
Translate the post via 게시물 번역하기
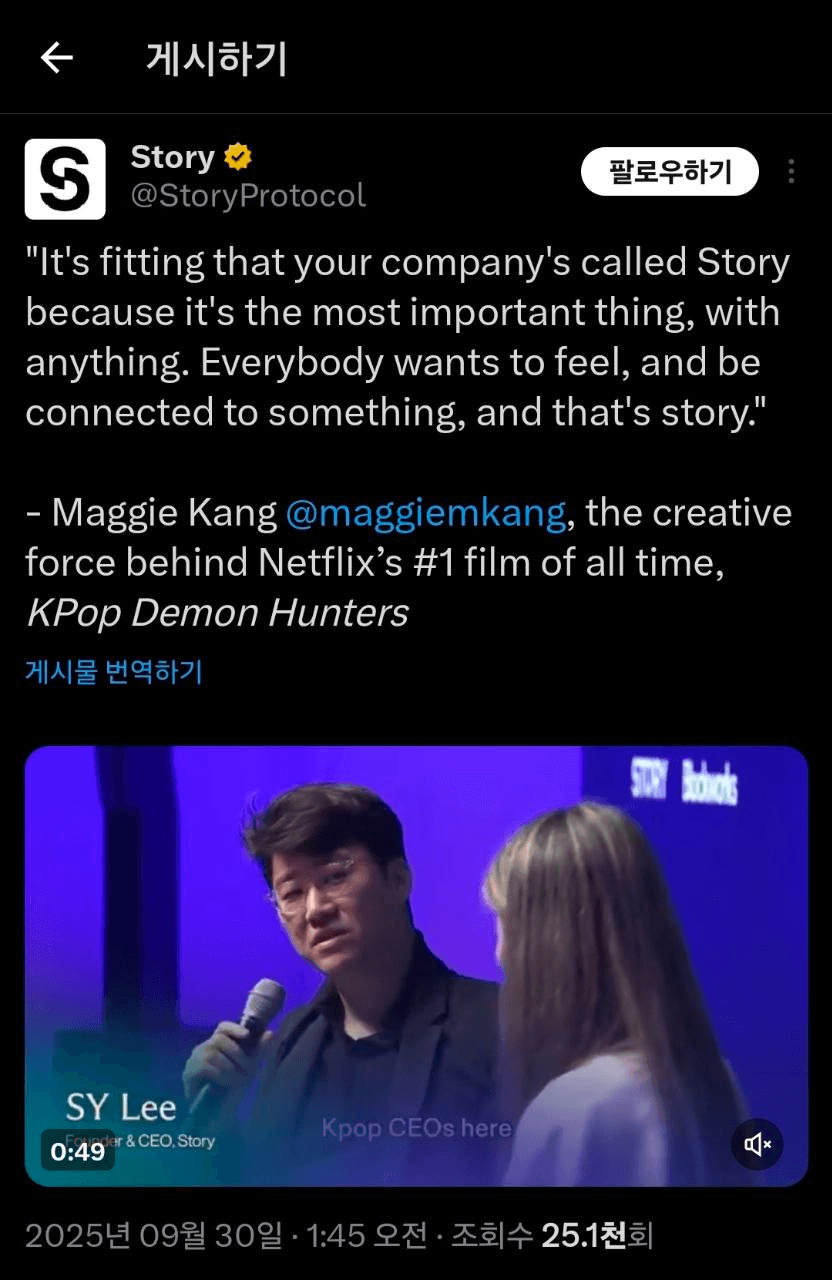[x=113, y=671]
